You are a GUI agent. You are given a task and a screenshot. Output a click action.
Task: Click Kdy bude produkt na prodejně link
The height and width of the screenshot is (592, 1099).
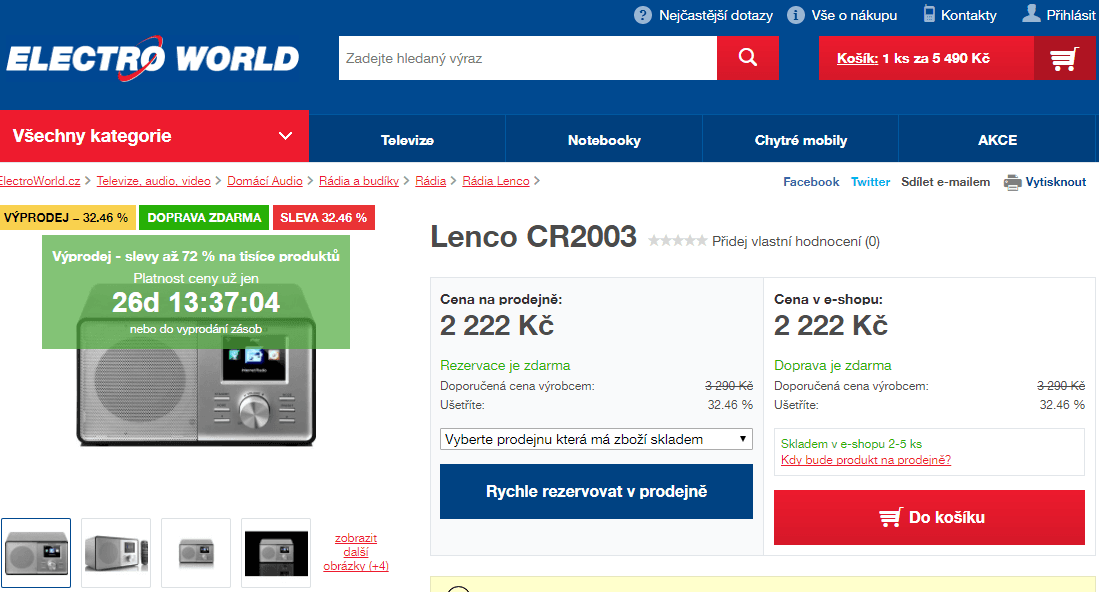coord(866,460)
